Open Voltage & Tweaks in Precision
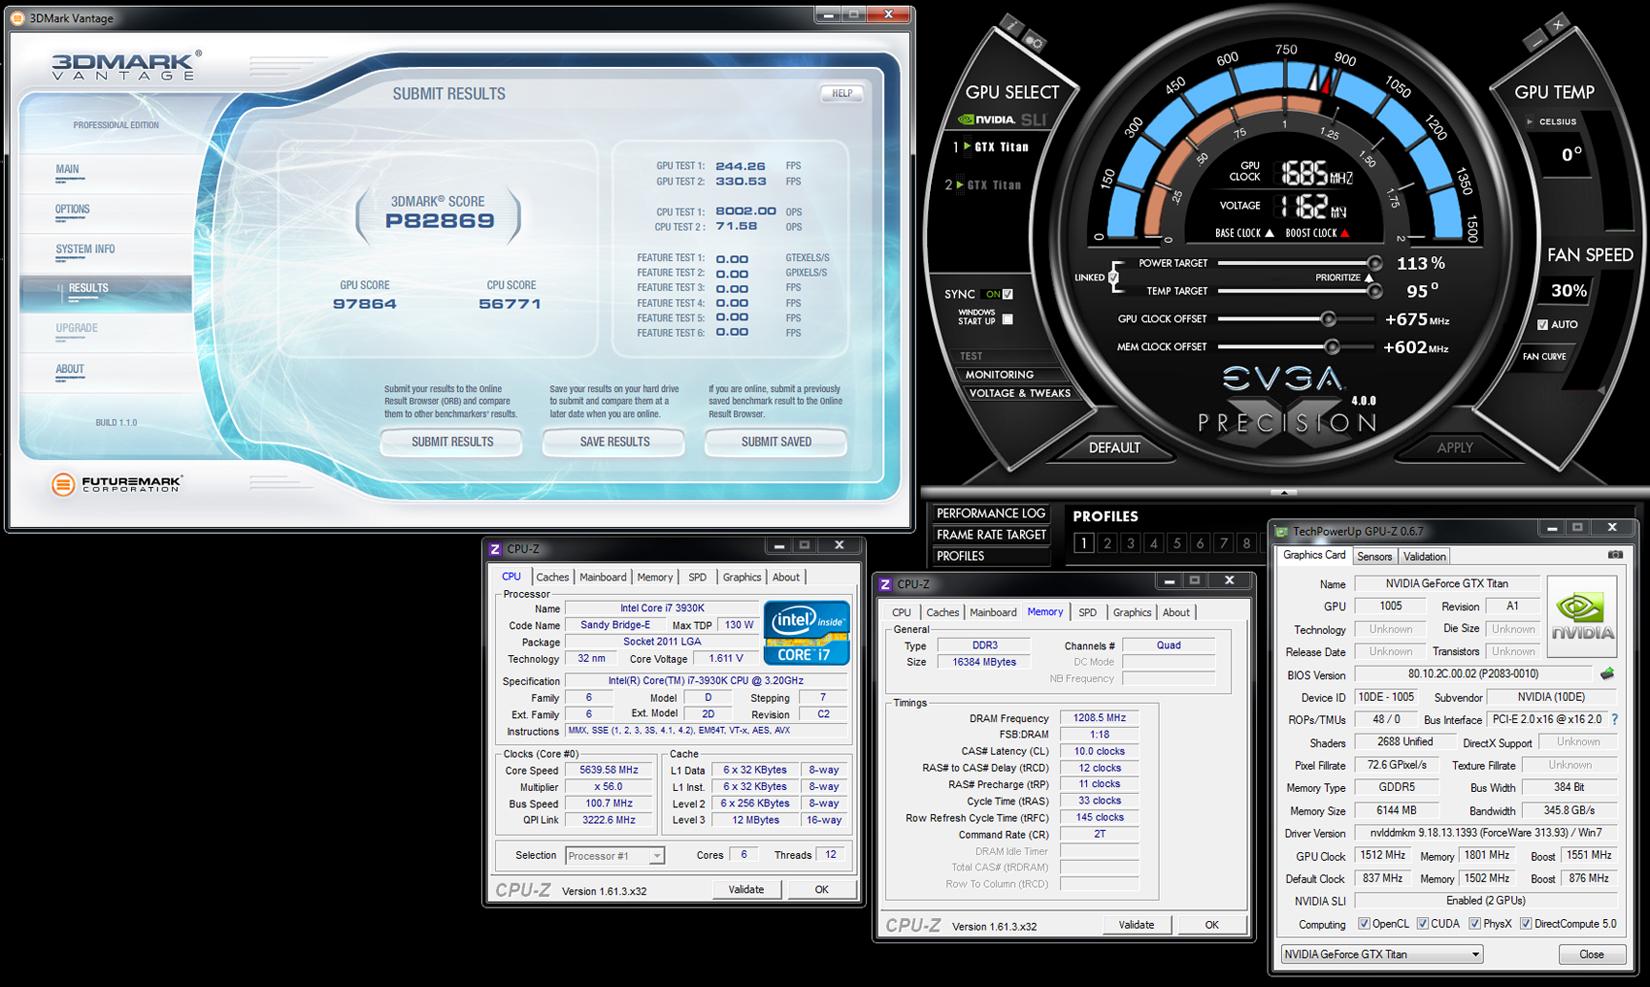1650x987 pixels. tap(1019, 393)
